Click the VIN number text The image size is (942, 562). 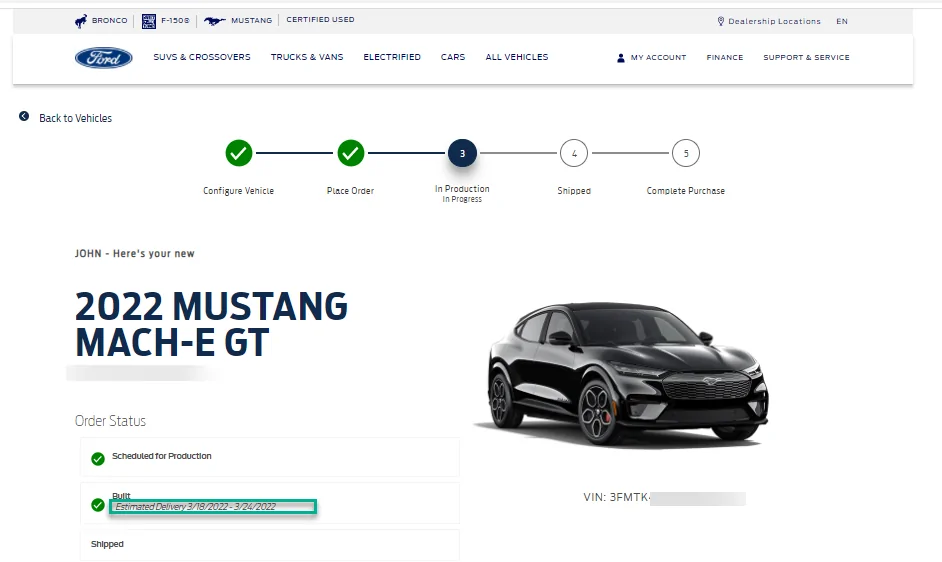(616, 498)
